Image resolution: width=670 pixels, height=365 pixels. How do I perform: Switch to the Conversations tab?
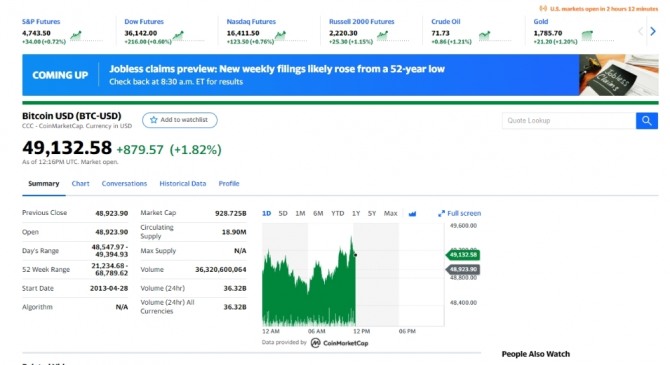coord(124,184)
